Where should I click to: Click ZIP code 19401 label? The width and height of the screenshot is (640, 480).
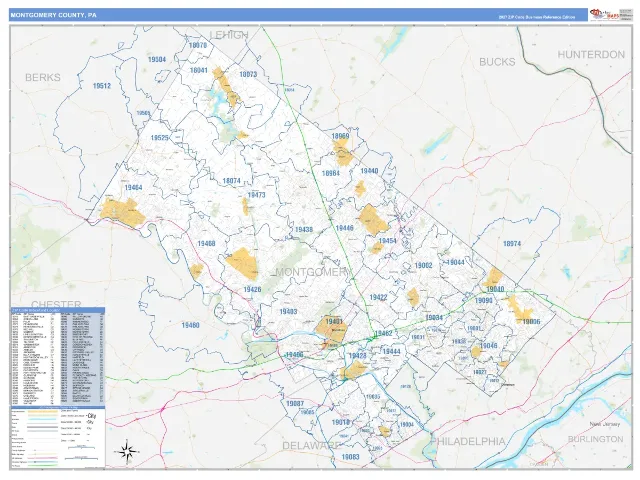pos(334,321)
